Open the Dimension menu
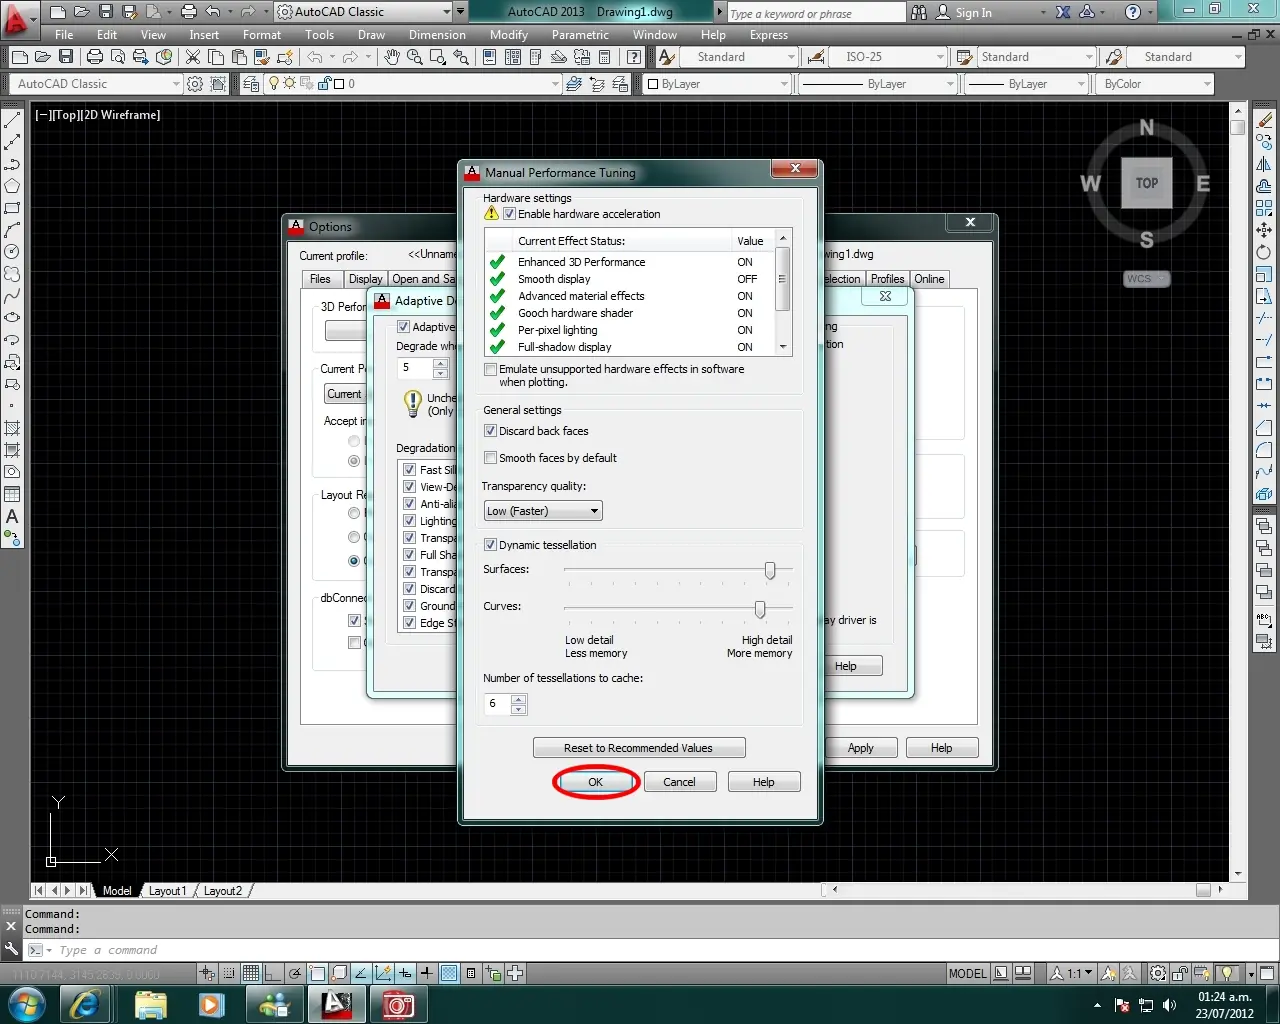The image size is (1280, 1024). pyautogui.click(x=437, y=35)
